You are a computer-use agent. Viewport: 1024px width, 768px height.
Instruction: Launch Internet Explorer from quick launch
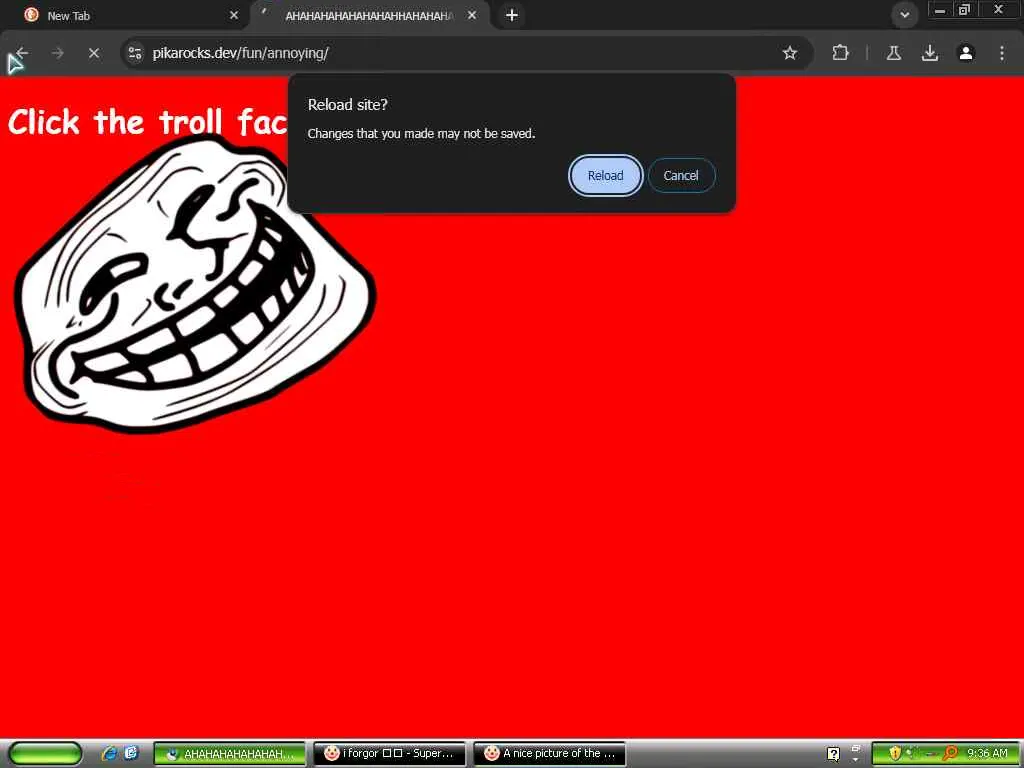tap(109, 753)
